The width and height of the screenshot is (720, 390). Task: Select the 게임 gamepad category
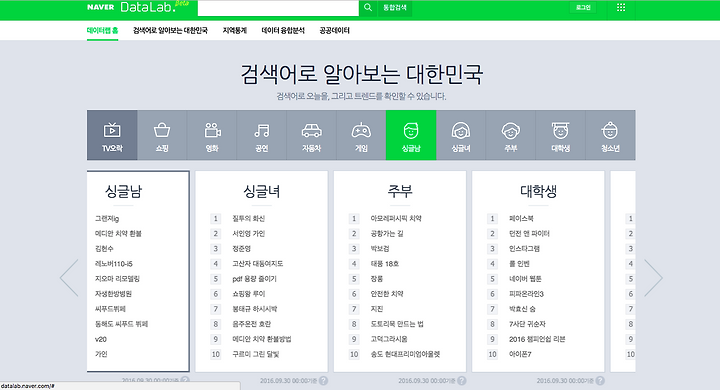361,135
